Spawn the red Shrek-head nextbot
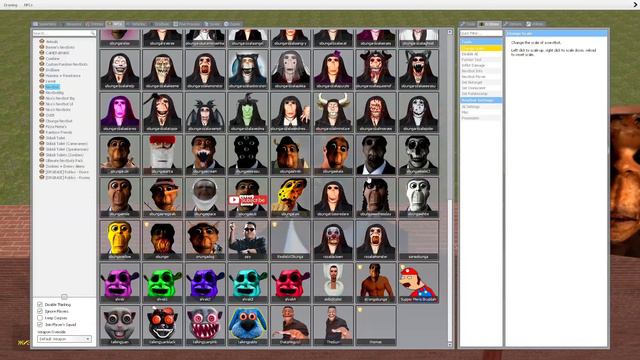 click(290, 283)
